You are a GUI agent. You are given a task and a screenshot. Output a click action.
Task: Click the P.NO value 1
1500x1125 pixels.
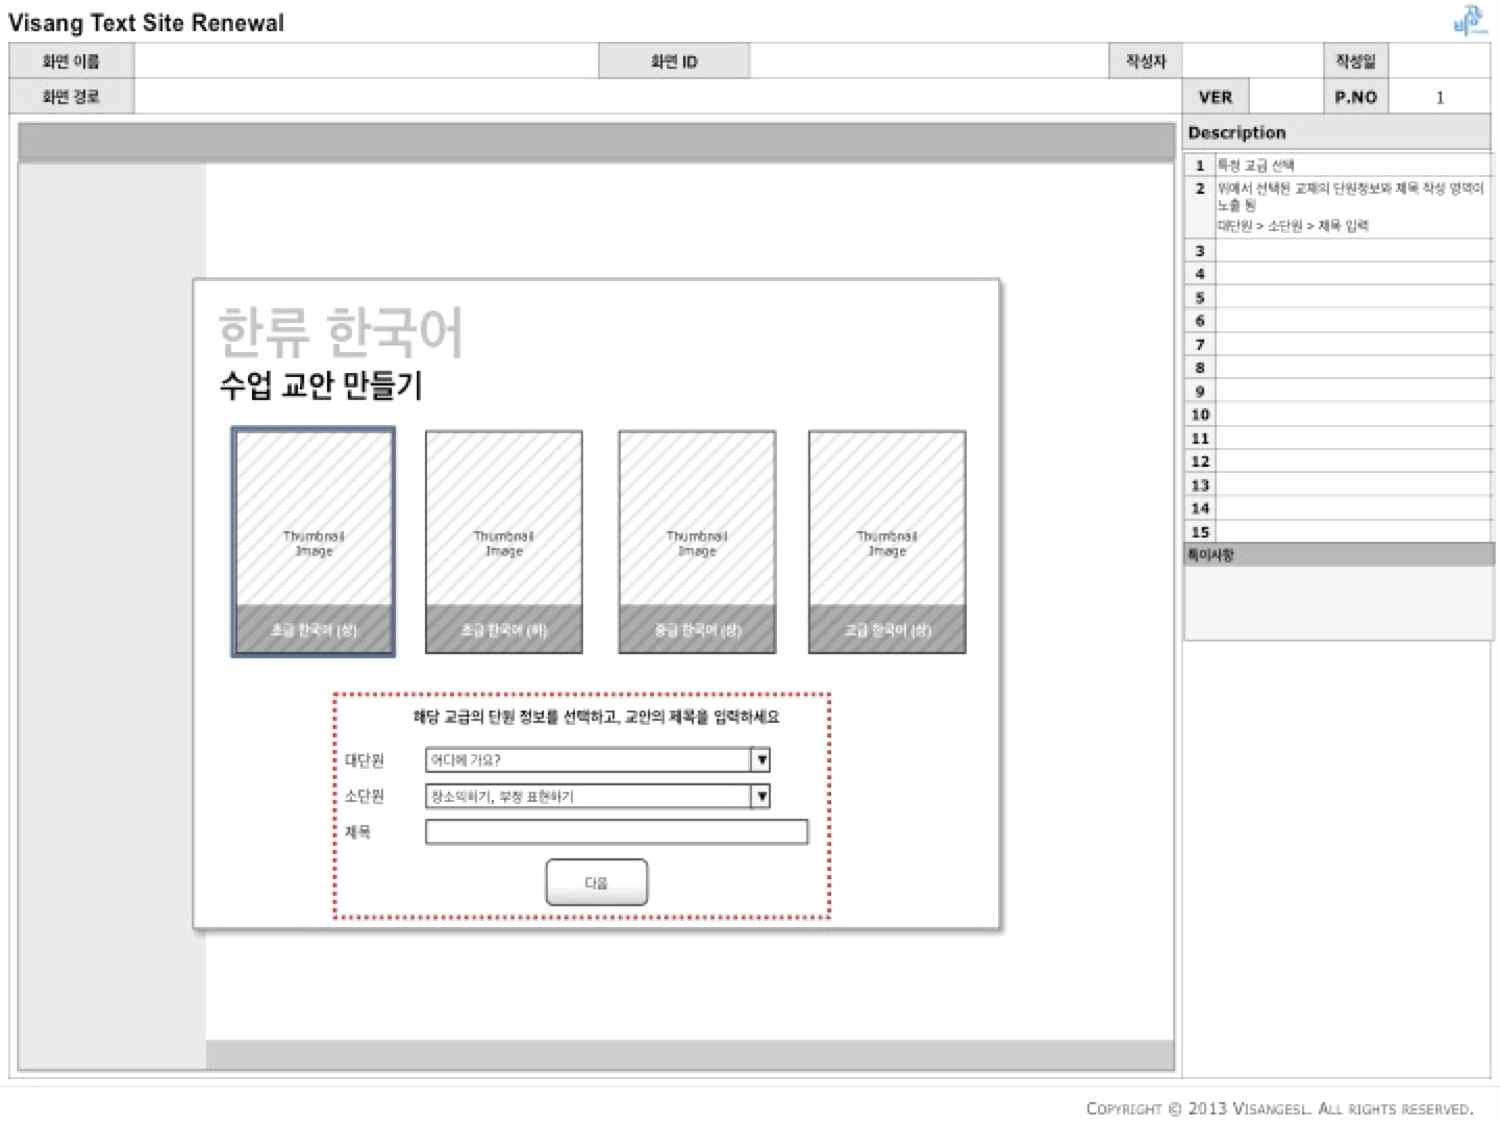point(1440,97)
